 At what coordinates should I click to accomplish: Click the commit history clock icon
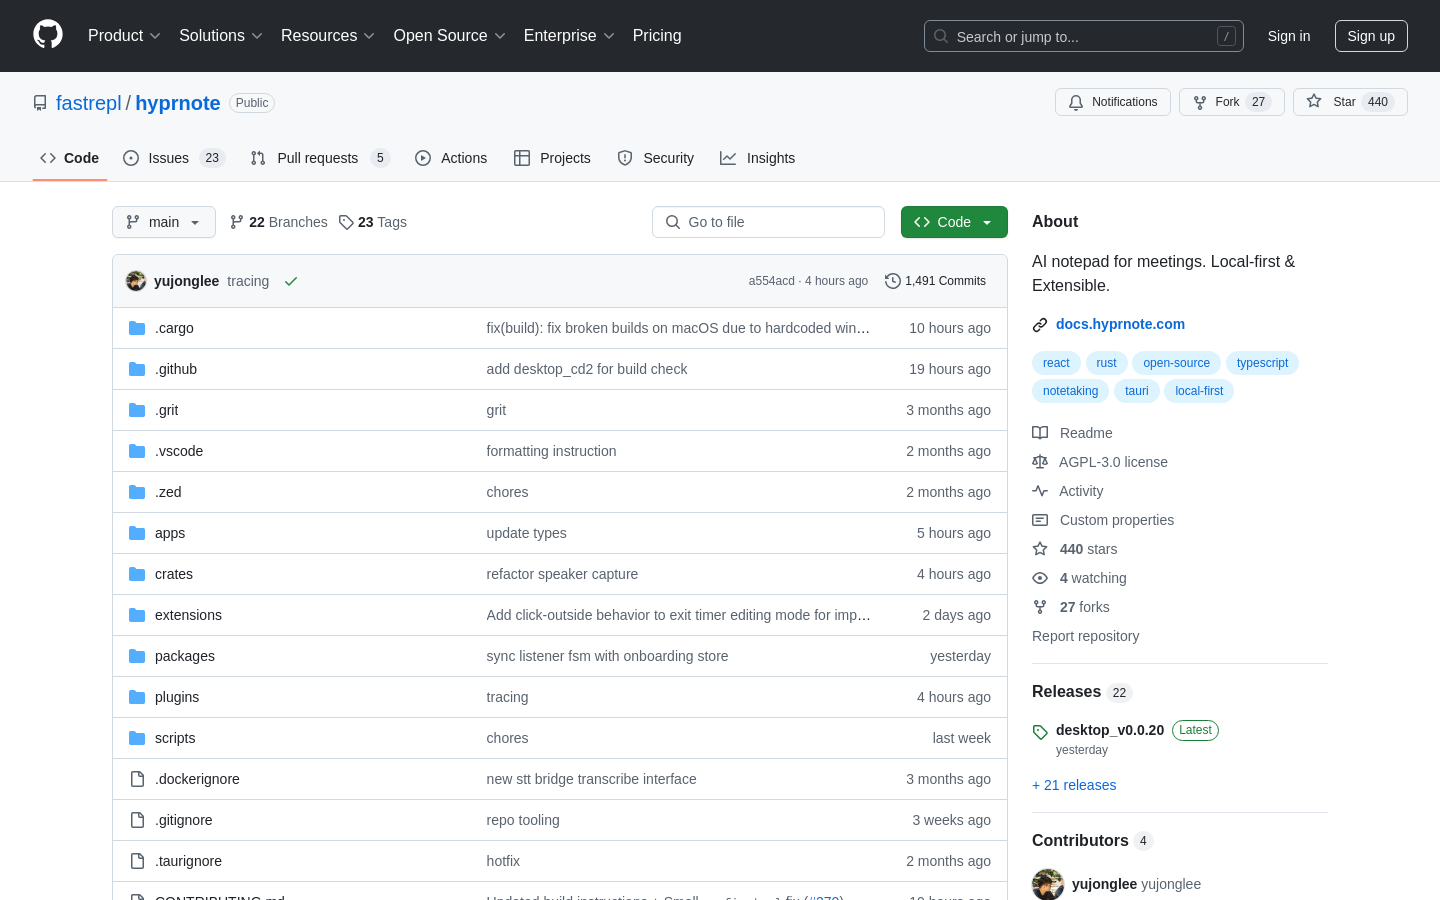pos(893,281)
